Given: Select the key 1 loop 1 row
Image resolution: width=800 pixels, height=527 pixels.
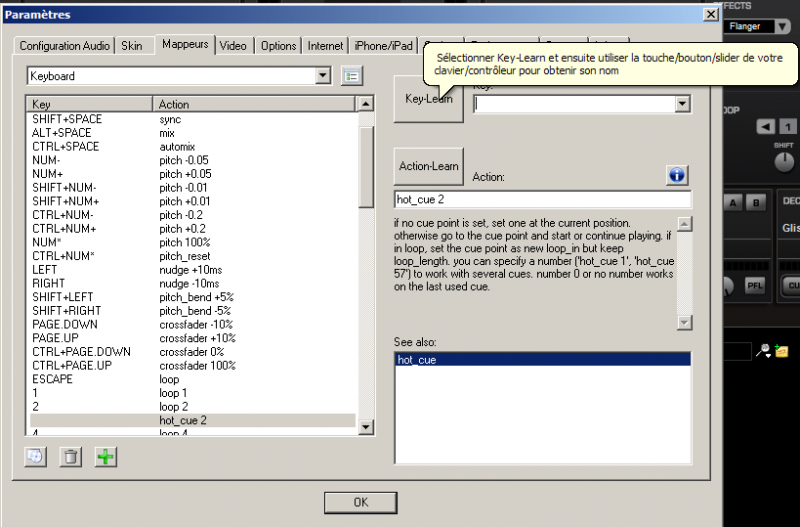Looking at the screenshot, I should [x=192, y=393].
